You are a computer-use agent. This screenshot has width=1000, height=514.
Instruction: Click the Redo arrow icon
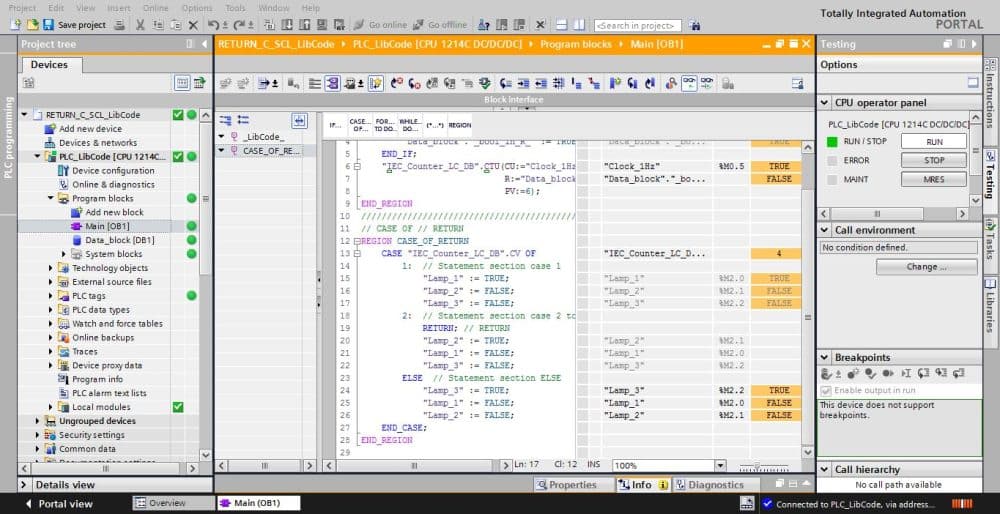[239, 25]
